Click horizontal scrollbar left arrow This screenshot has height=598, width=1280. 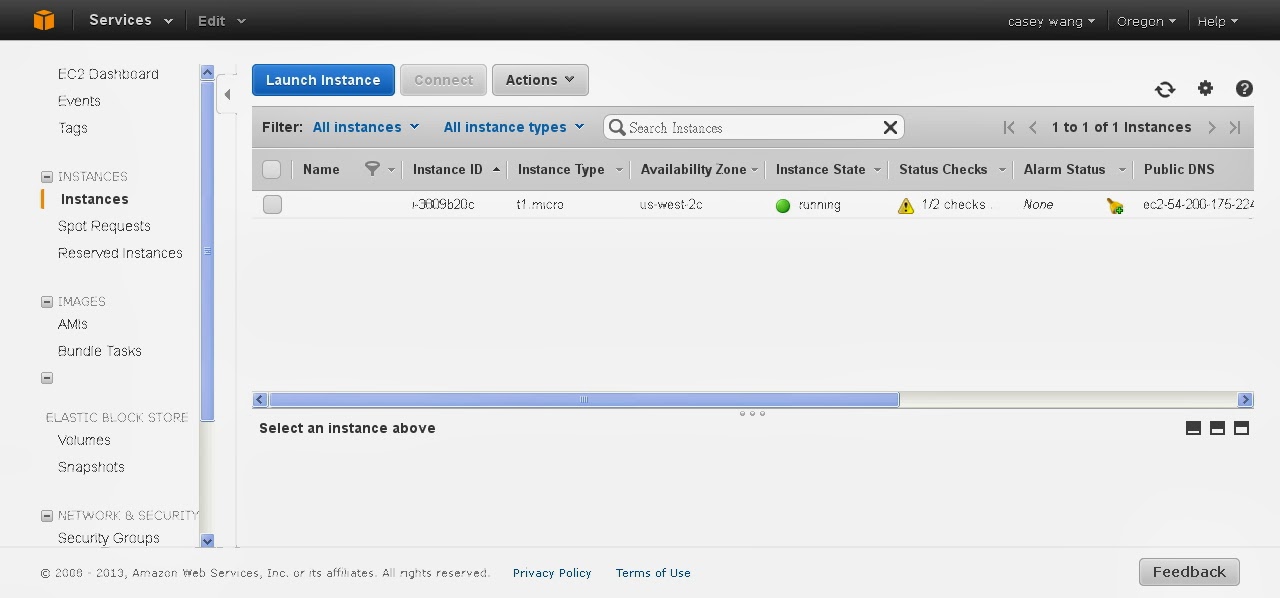point(260,400)
